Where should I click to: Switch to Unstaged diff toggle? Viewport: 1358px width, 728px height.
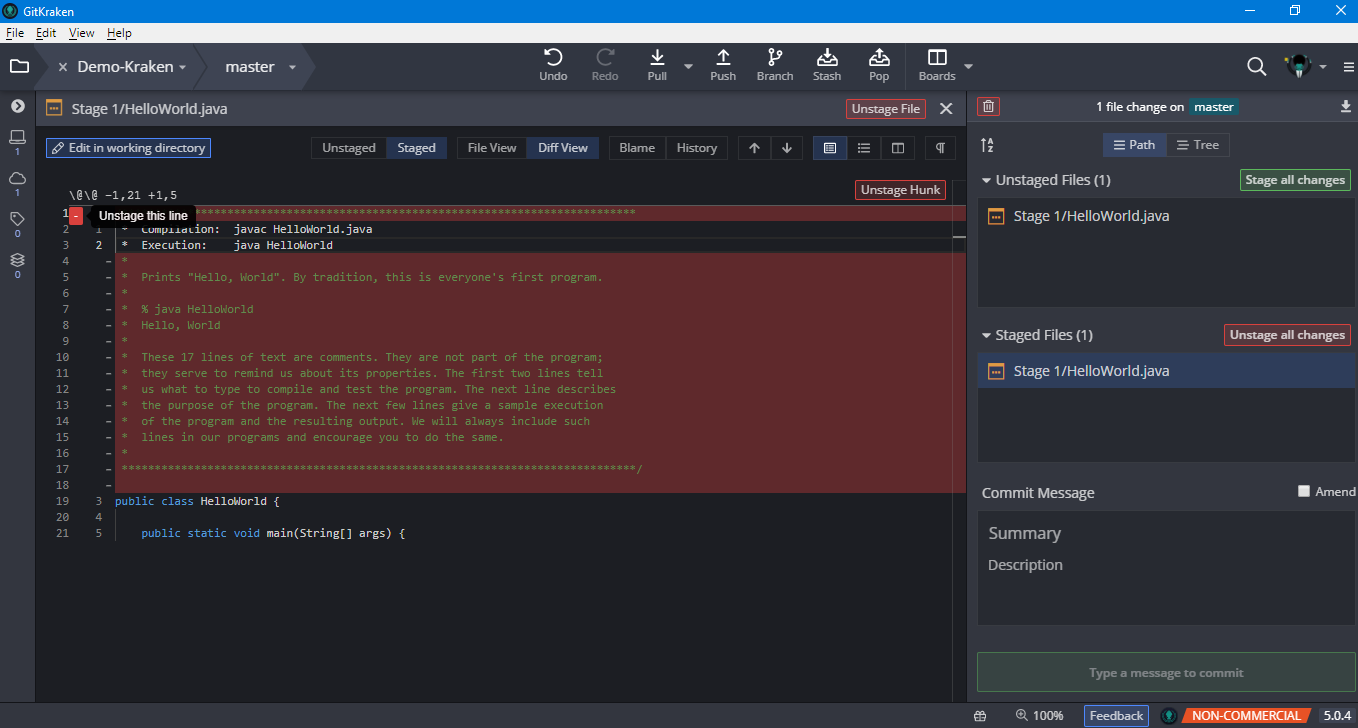pos(349,148)
